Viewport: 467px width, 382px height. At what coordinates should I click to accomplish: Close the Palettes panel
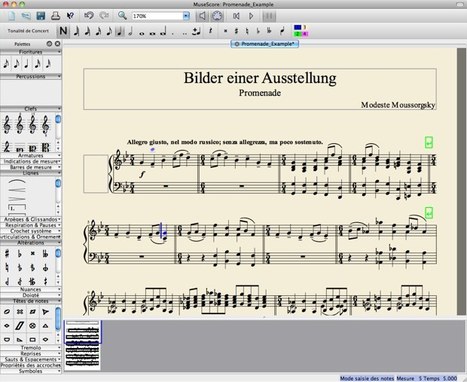pyautogui.click(x=57, y=44)
